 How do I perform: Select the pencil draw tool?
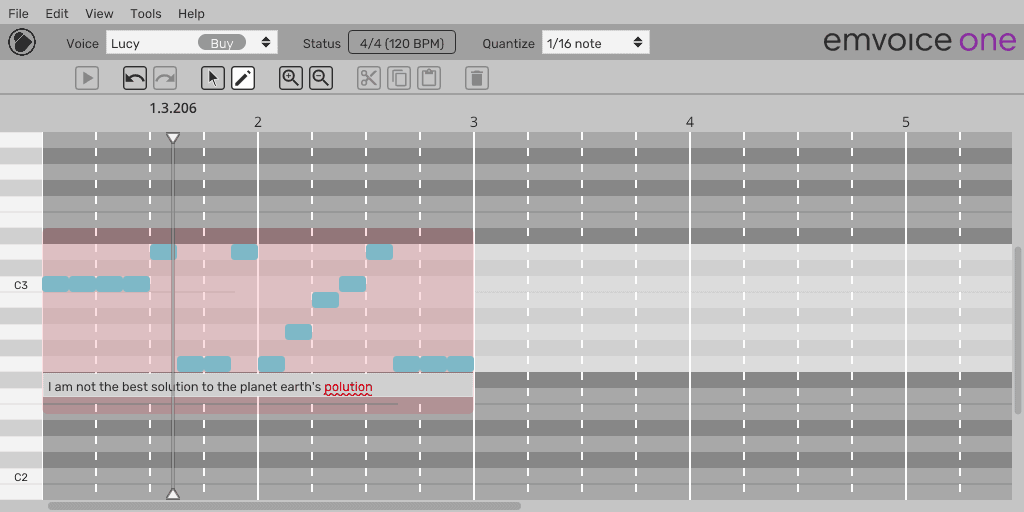243,77
